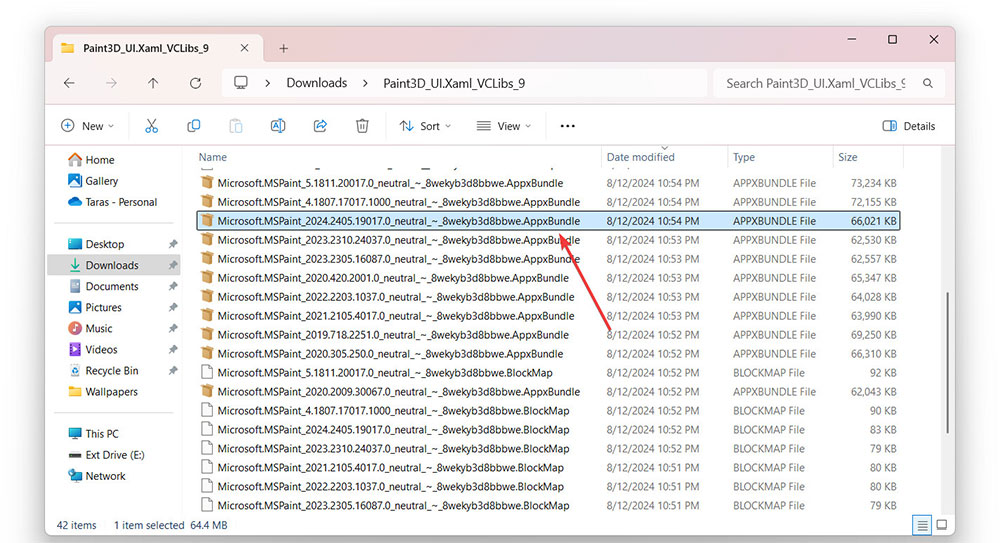The image size is (1000, 543).
Task: Toggle the Details pane
Action: click(909, 126)
